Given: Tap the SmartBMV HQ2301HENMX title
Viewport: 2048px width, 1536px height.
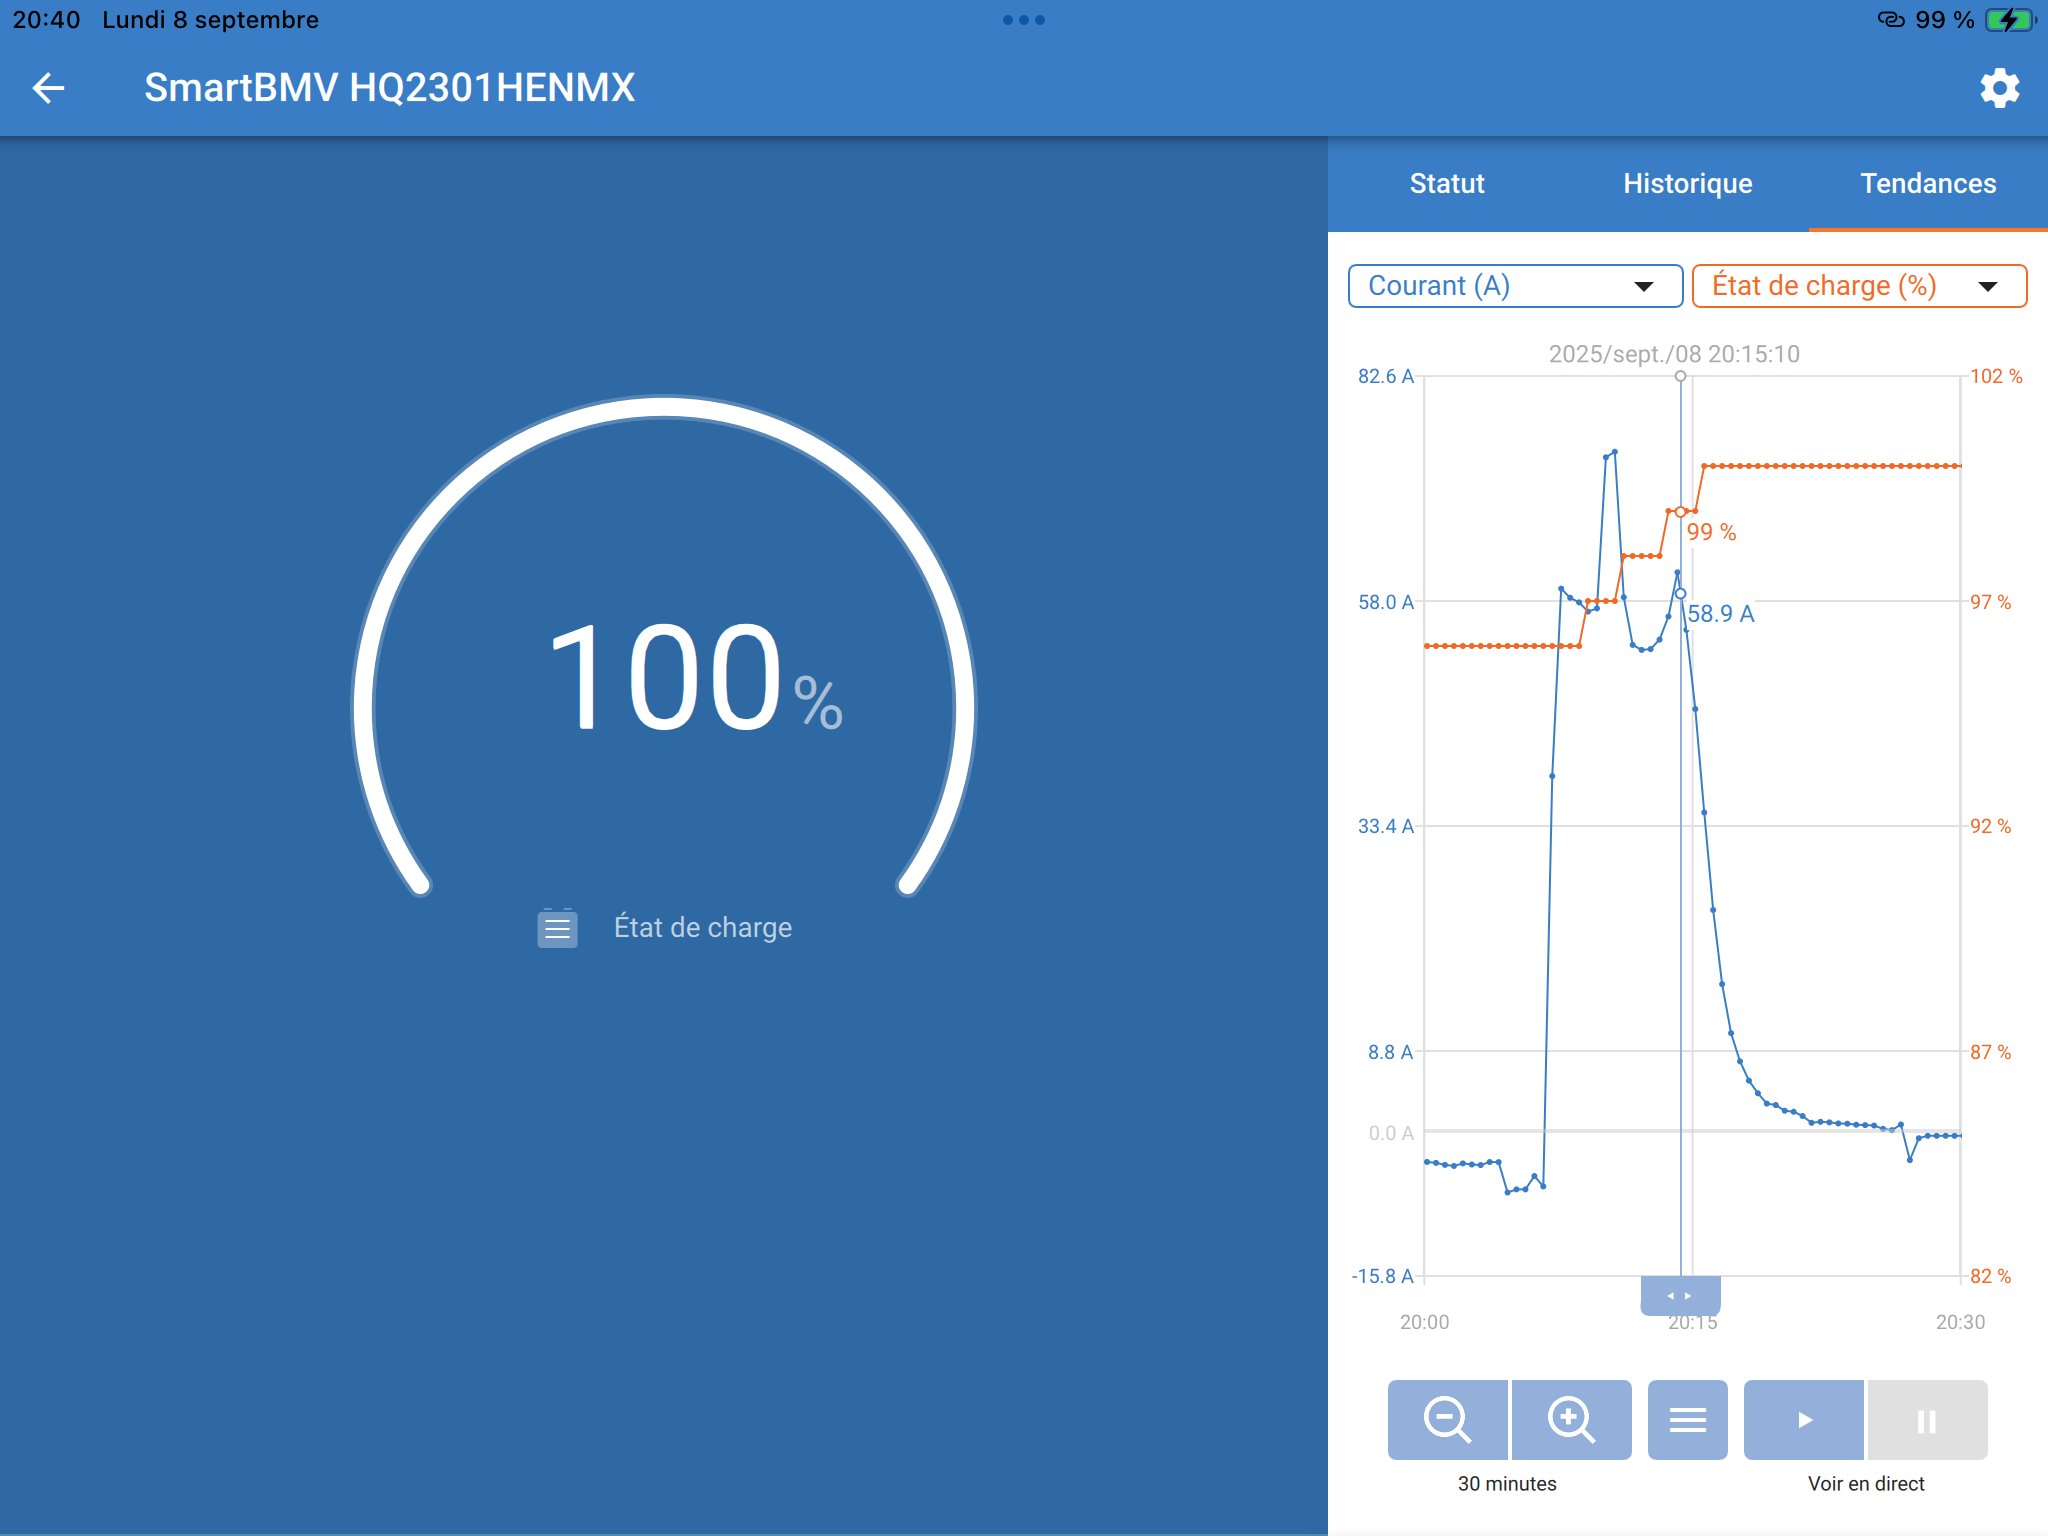Looking at the screenshot, I should tap(389, 88).
